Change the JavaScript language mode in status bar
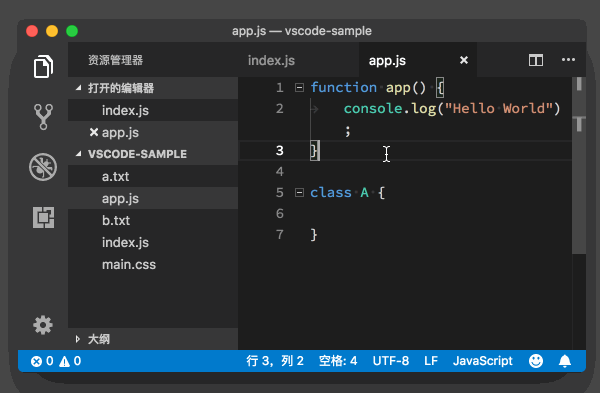 tap(483, 361)
